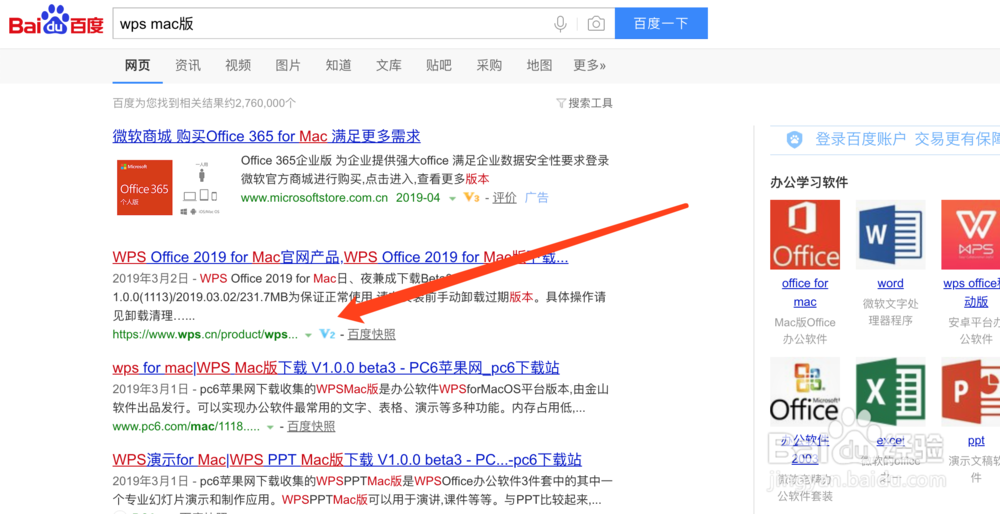Open 百度快照 for the pc6.com result

[311, 426]
